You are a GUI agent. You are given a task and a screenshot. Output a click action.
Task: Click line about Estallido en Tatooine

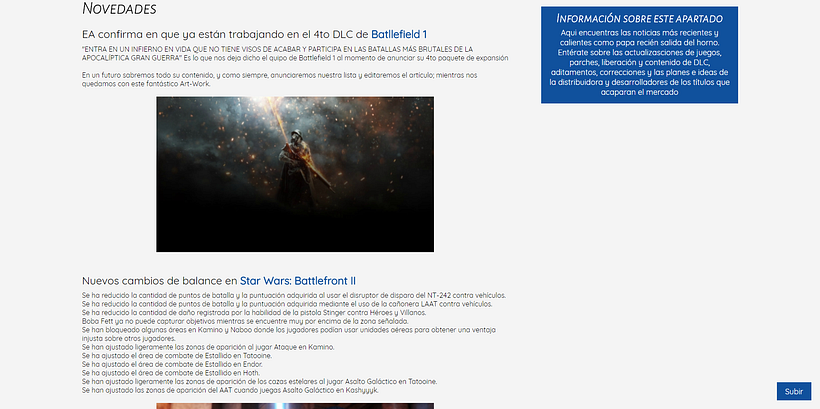coord(177,356)
